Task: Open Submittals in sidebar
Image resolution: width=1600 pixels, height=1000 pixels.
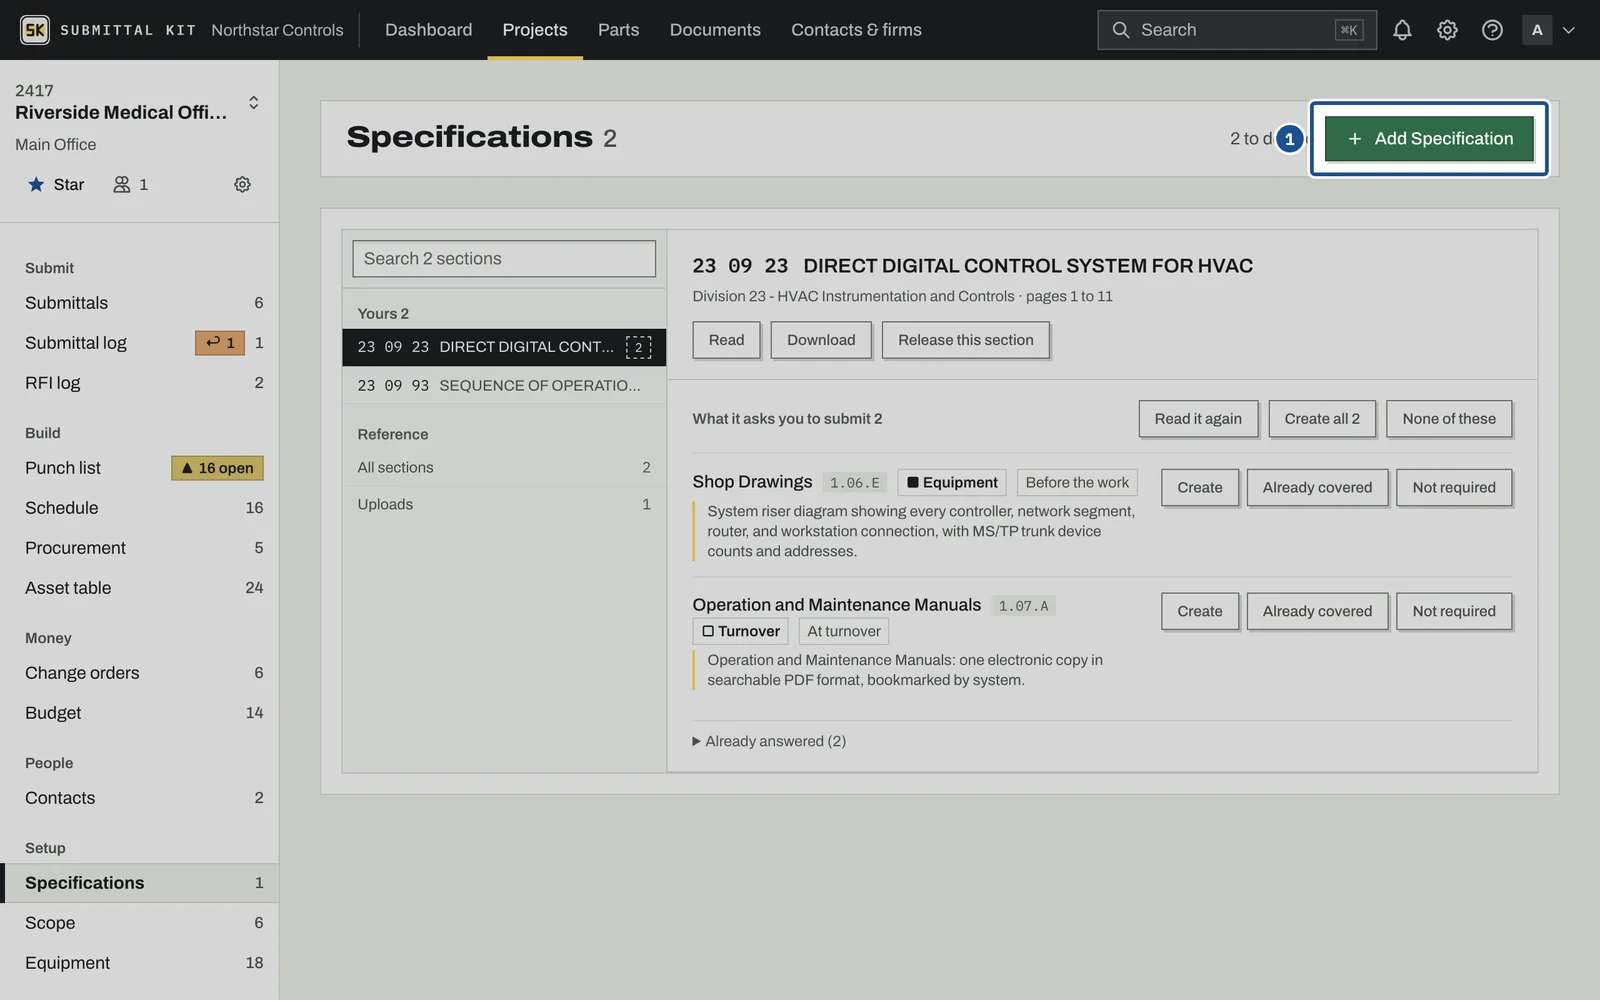Action: (140, 303)
